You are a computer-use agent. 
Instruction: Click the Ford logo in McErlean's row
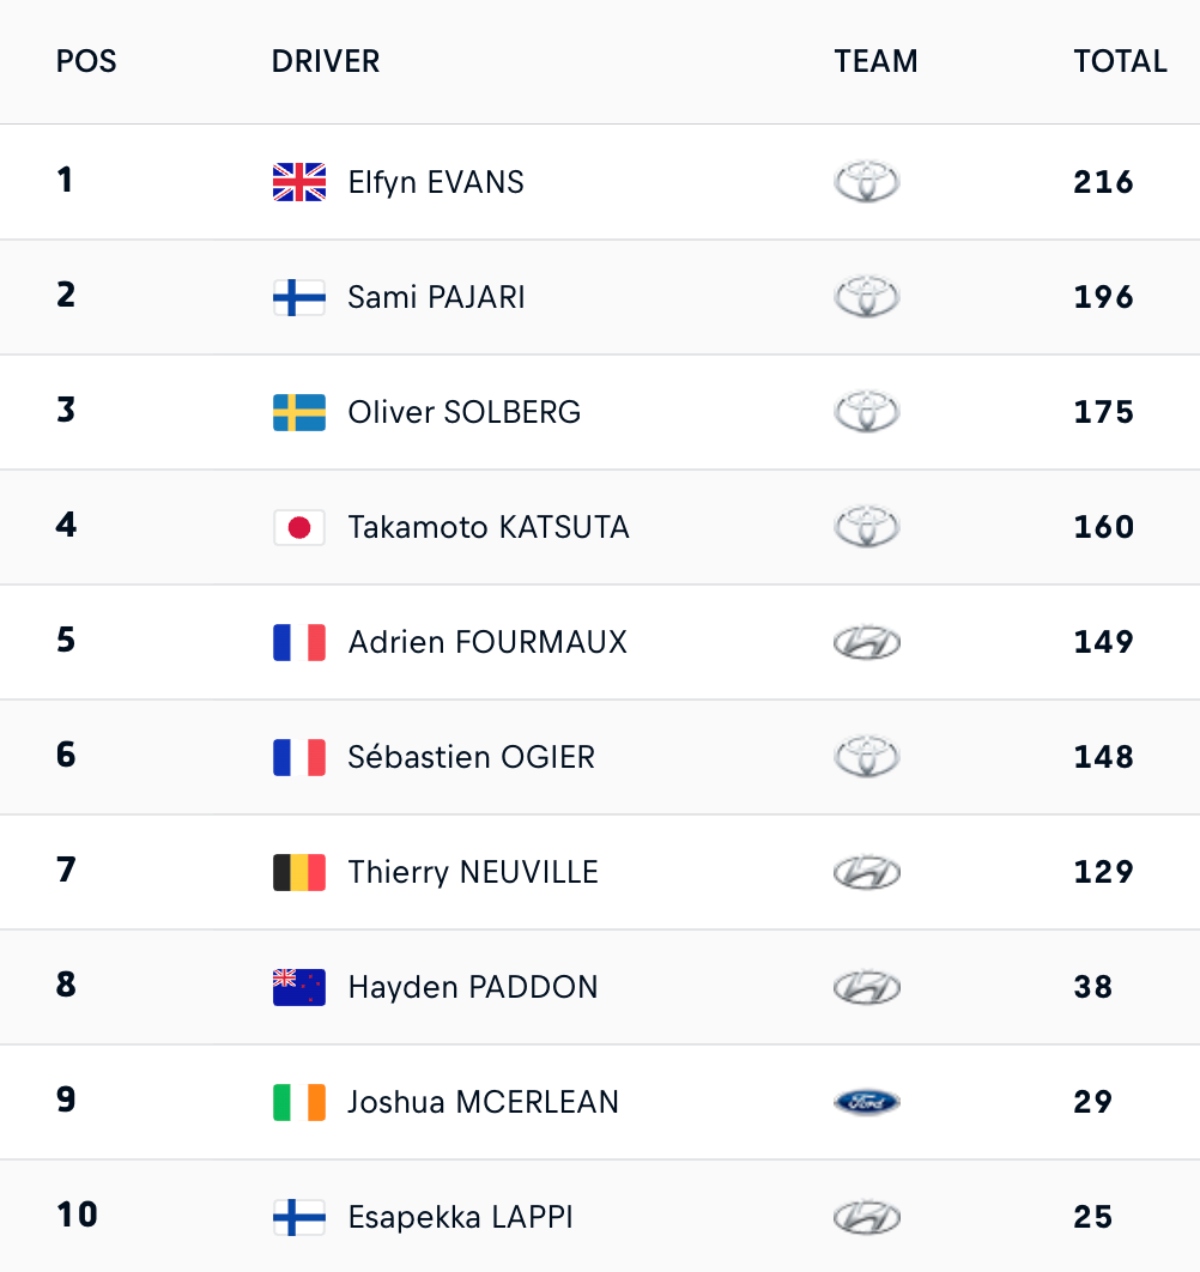click(x=867, y=1102)
